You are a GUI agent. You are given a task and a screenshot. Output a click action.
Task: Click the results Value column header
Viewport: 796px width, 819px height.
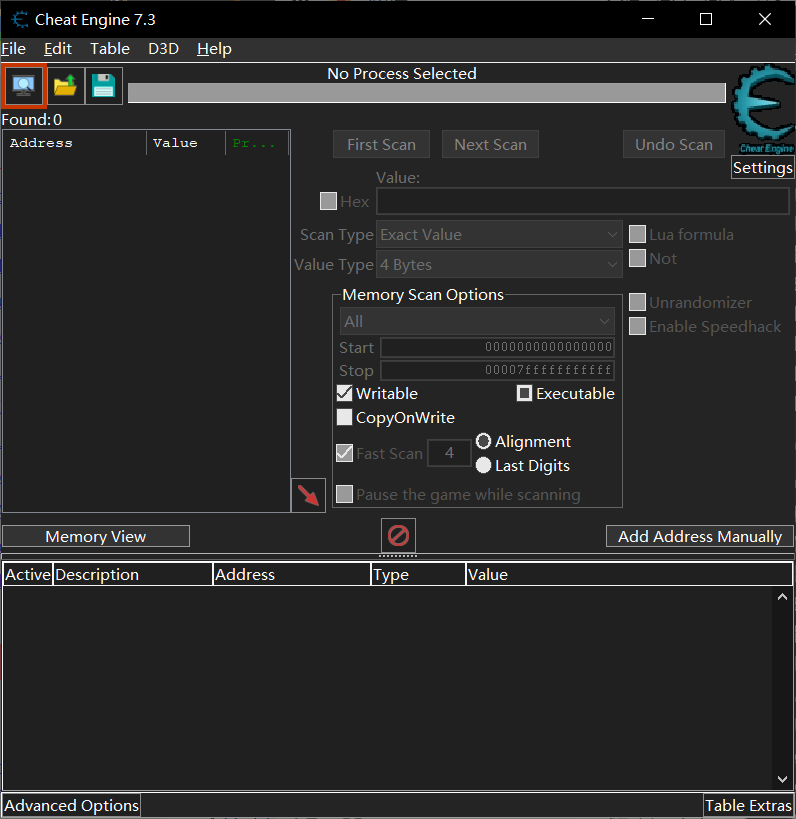[186, 143]
